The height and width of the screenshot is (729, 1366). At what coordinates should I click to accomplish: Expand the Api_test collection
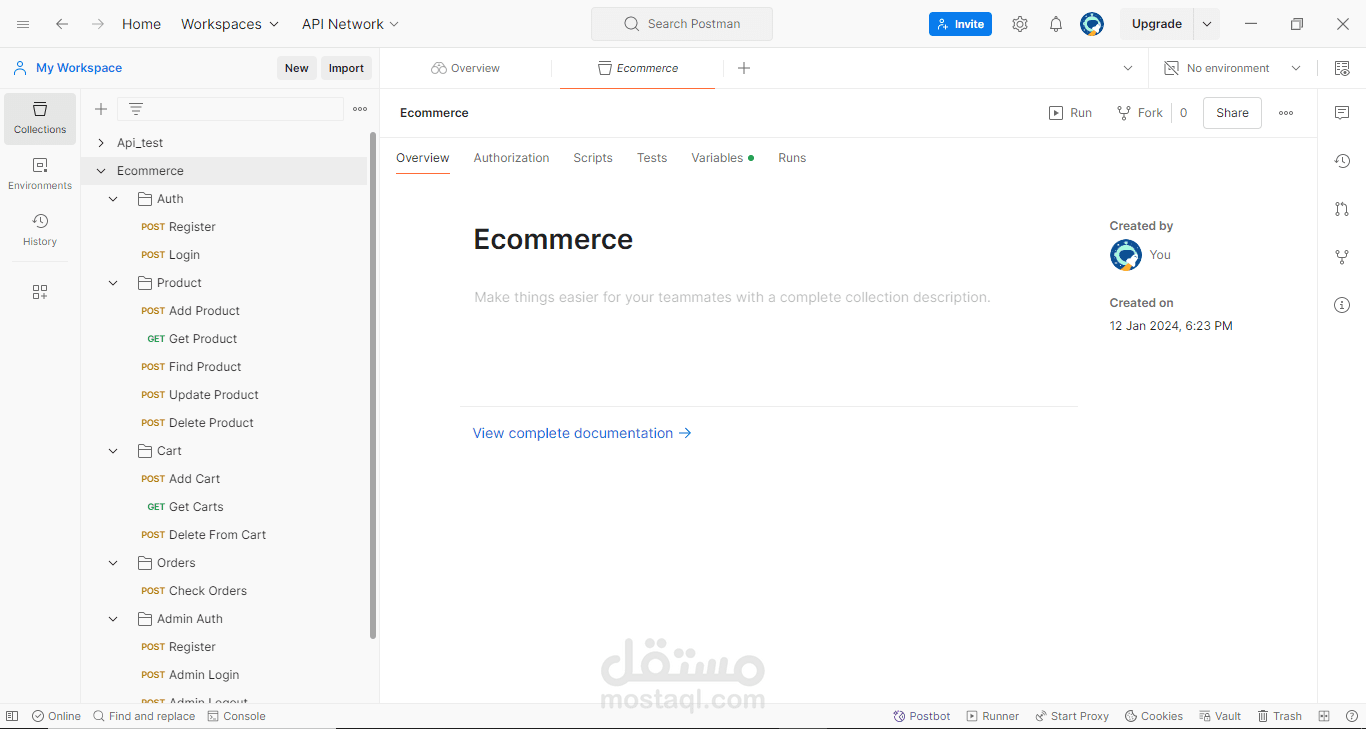[101, 143]
